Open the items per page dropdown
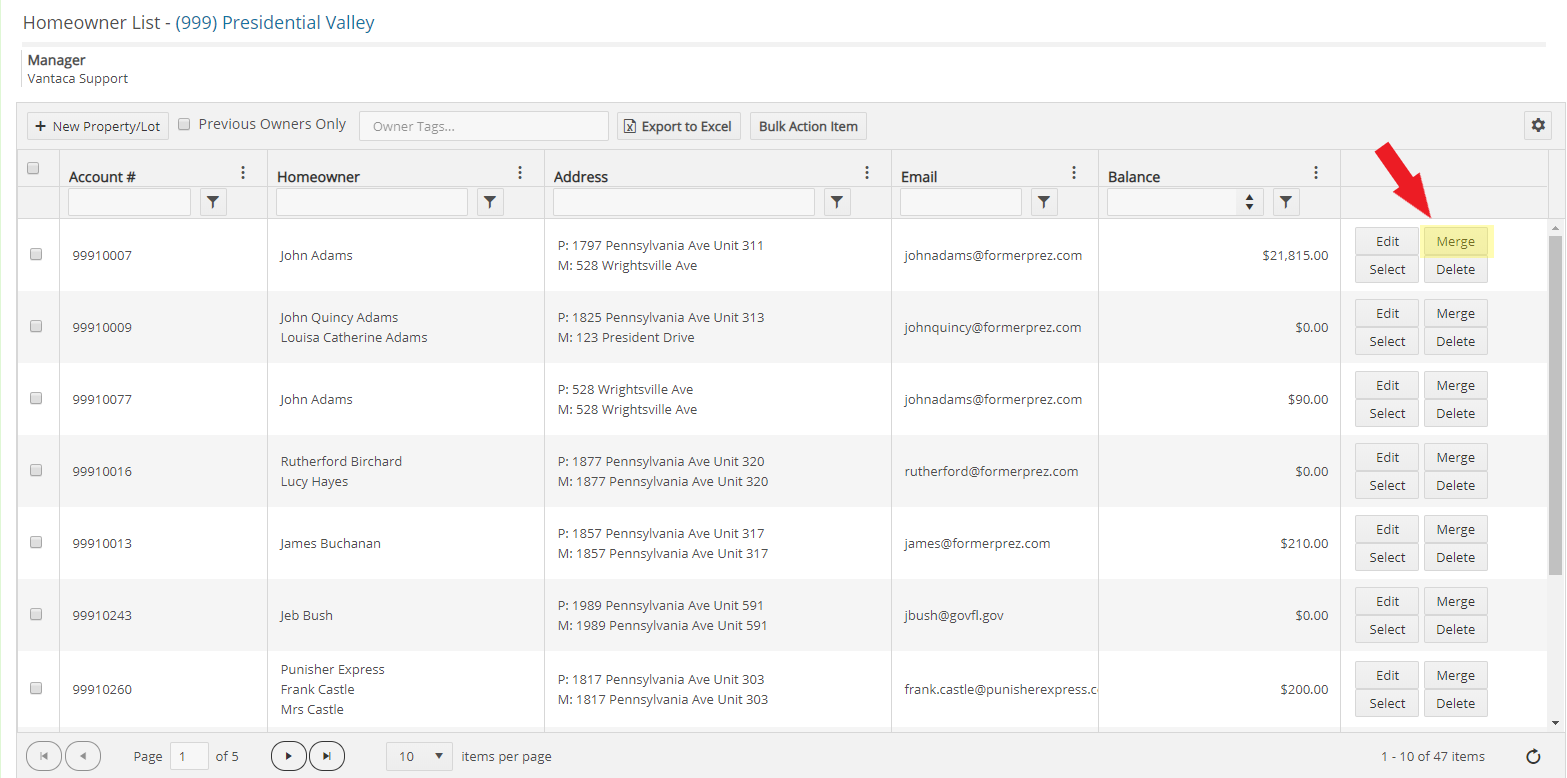 419,757
